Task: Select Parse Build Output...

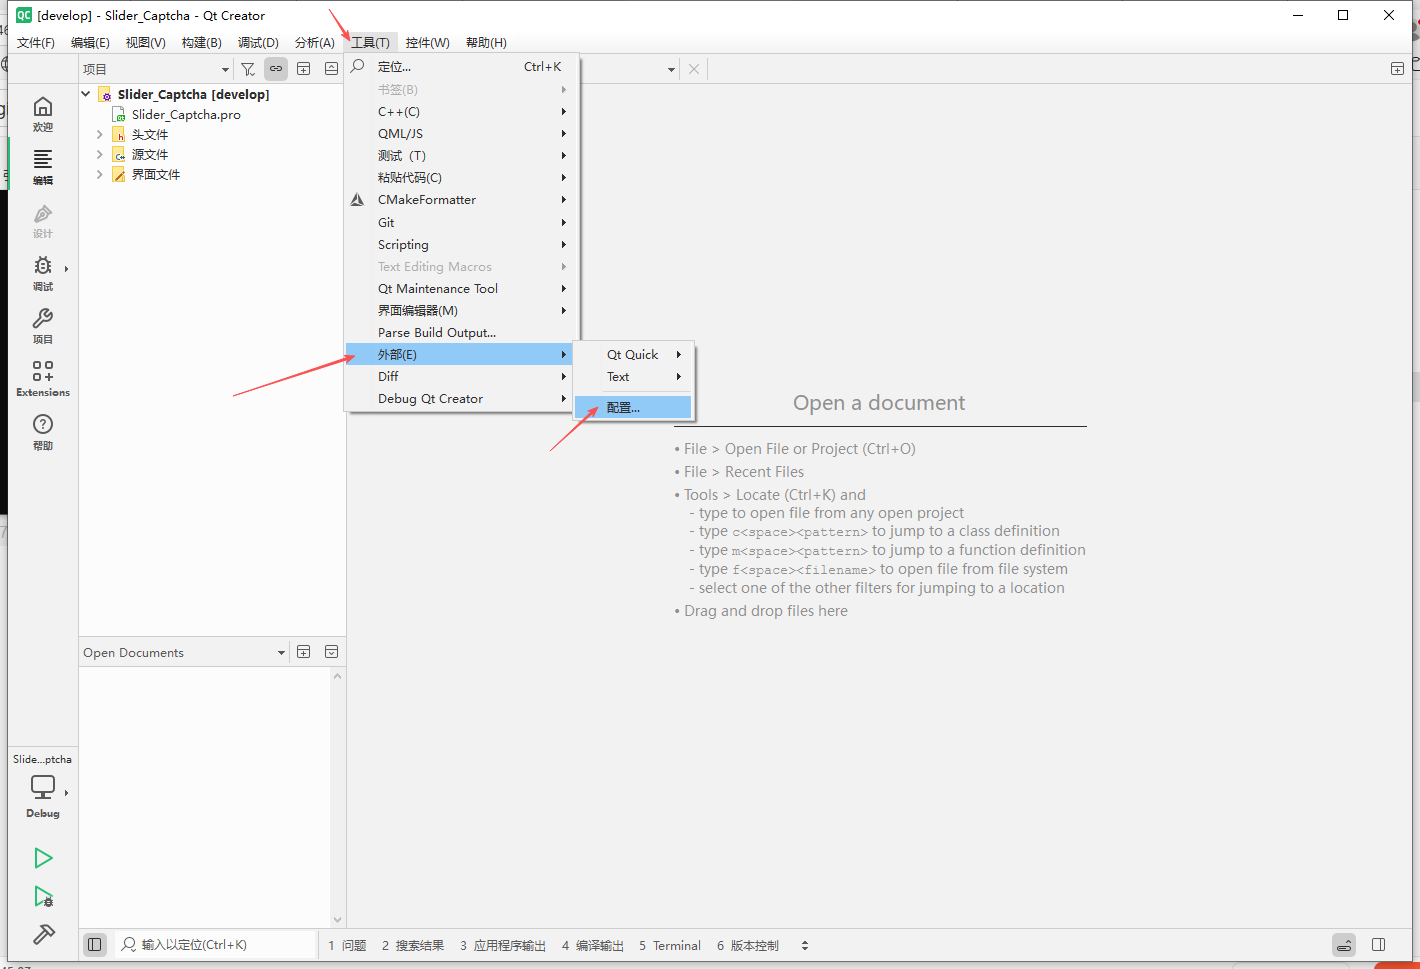Action: (461, 332)
